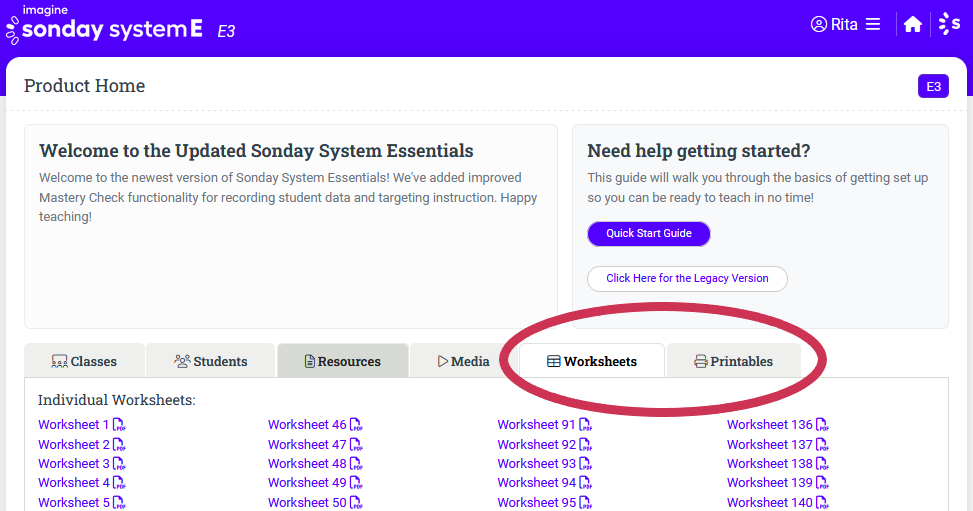Image resolution: width=973 pixels, height=511 pixels.
Task: Open the Worksheet 50 link
Action: (x=306, y=502)
